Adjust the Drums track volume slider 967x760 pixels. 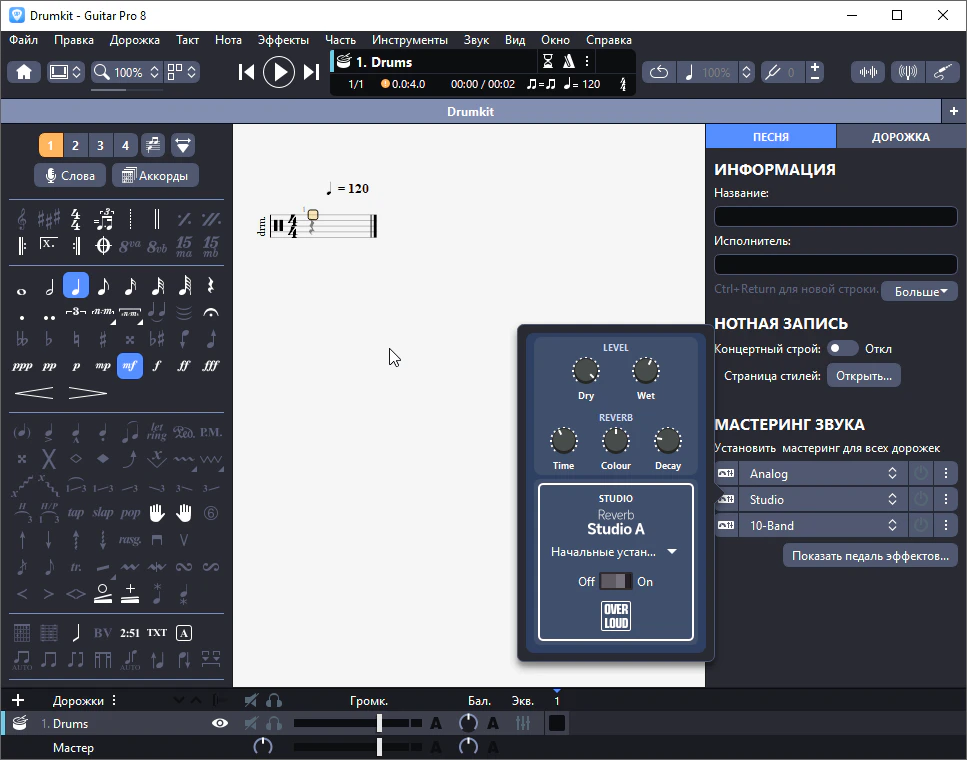pyautogui.click(x=379, y=723)
